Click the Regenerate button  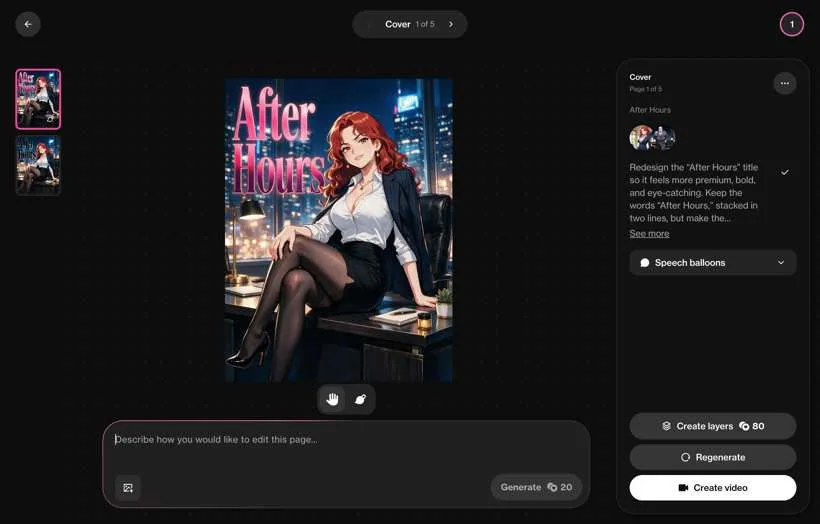point(712,457)
